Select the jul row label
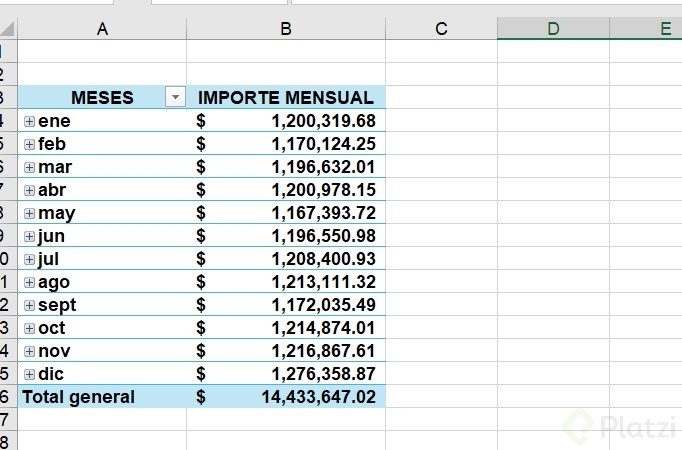The height and width of the screenshot is (450, 682). [48, 259]
